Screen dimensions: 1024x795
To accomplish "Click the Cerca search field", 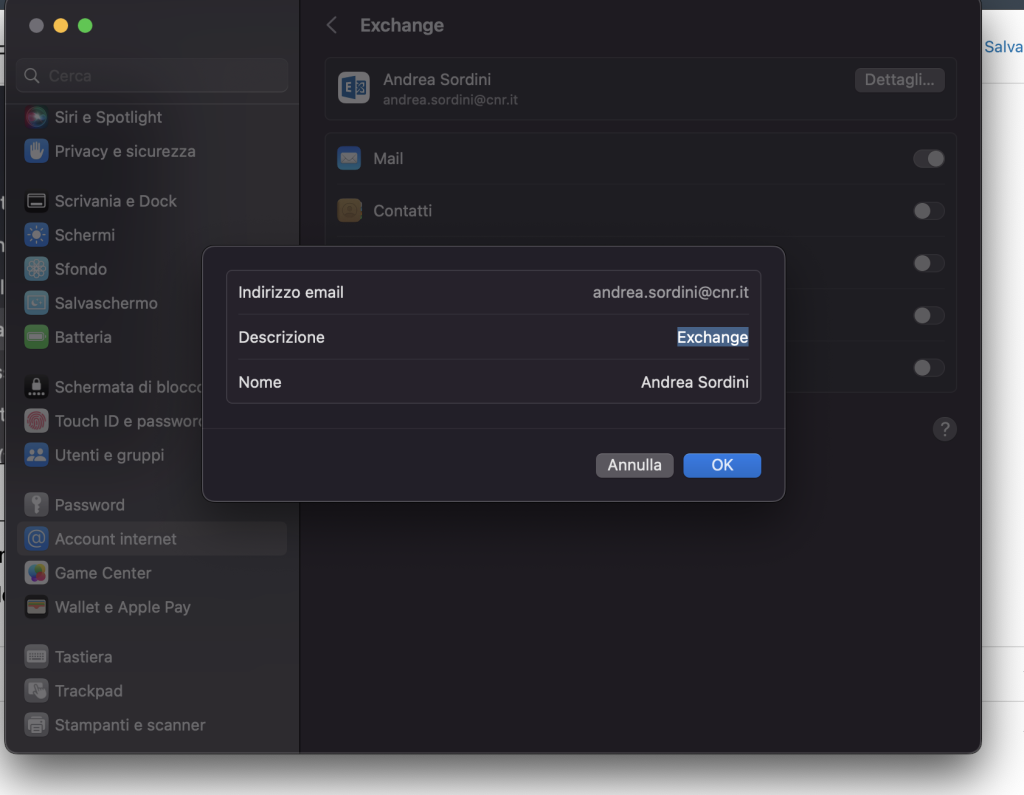I will [152, 76].
